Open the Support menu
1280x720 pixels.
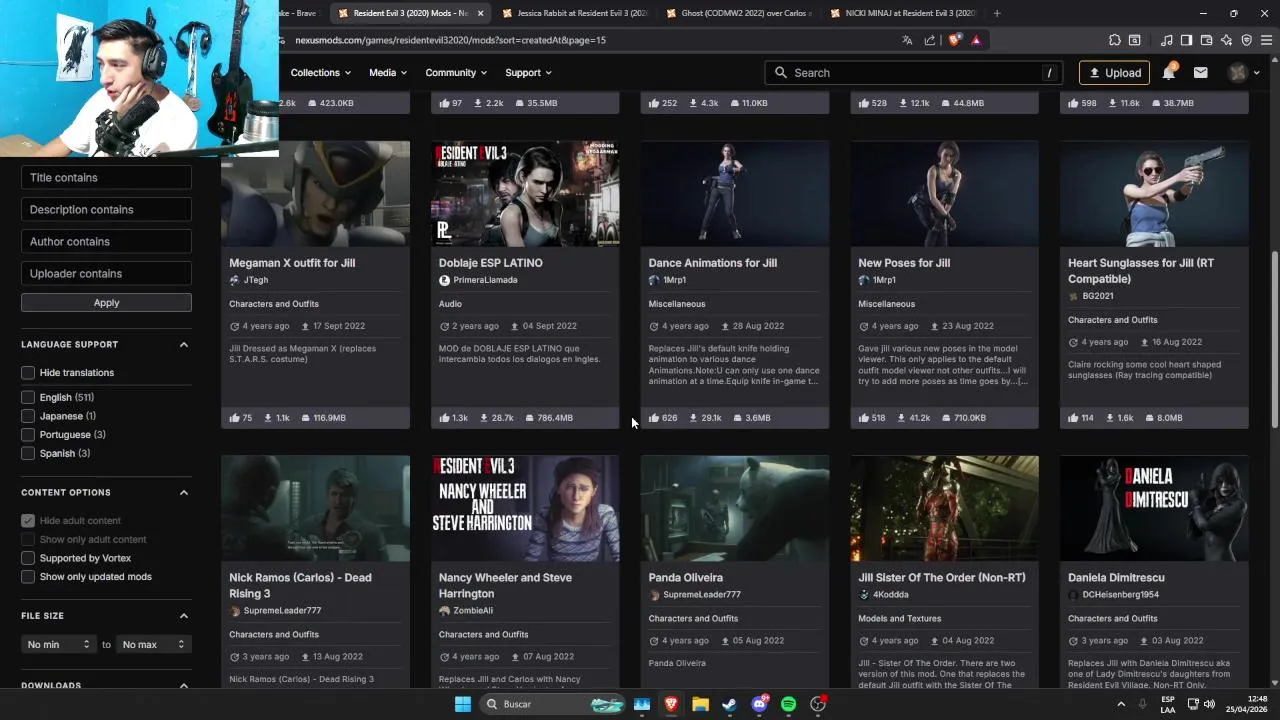(529, 72)
